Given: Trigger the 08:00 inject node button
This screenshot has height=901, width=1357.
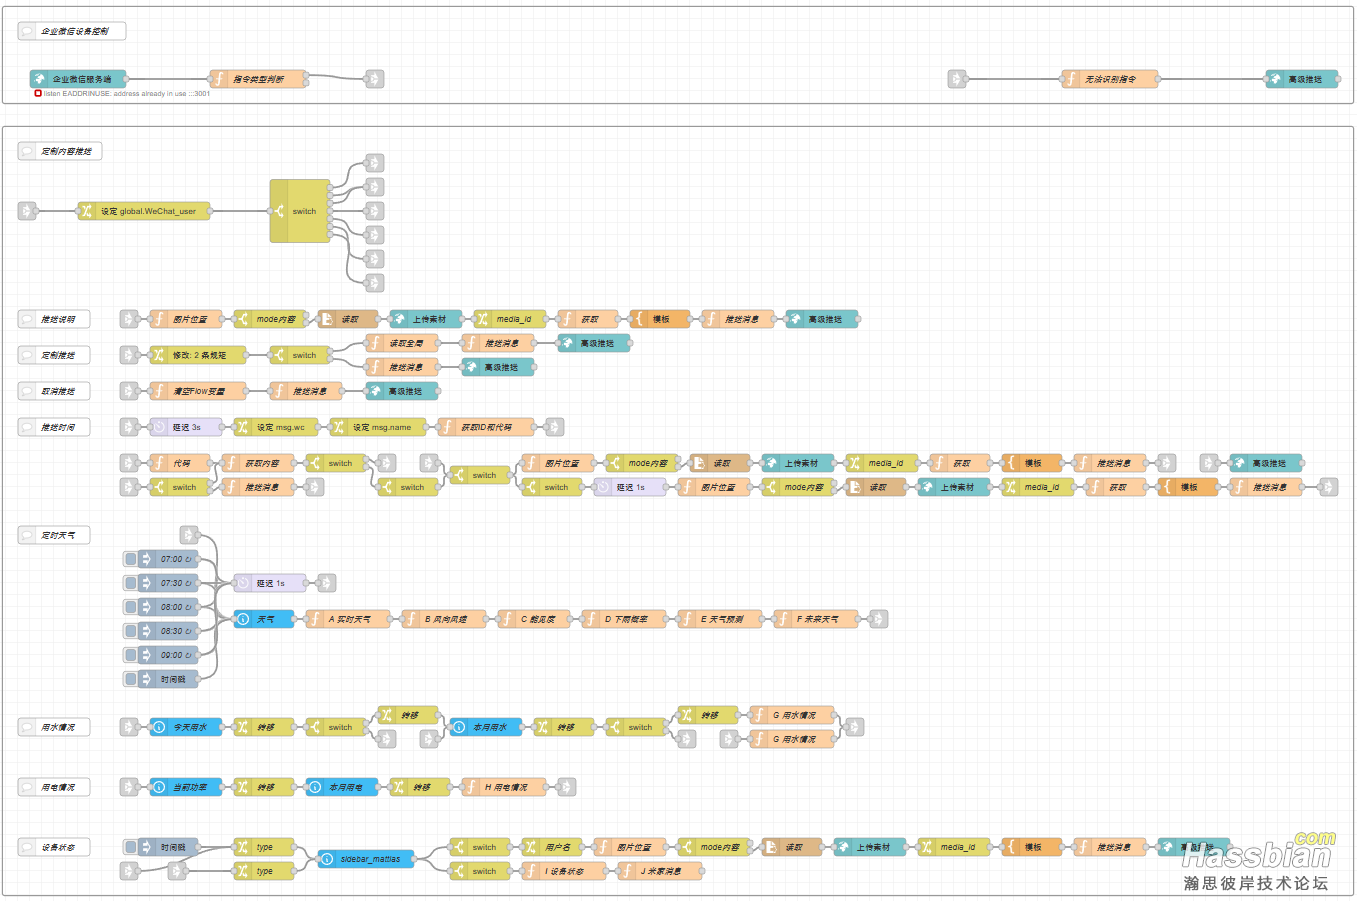Looking at the screenshot, I should (130, 607).
